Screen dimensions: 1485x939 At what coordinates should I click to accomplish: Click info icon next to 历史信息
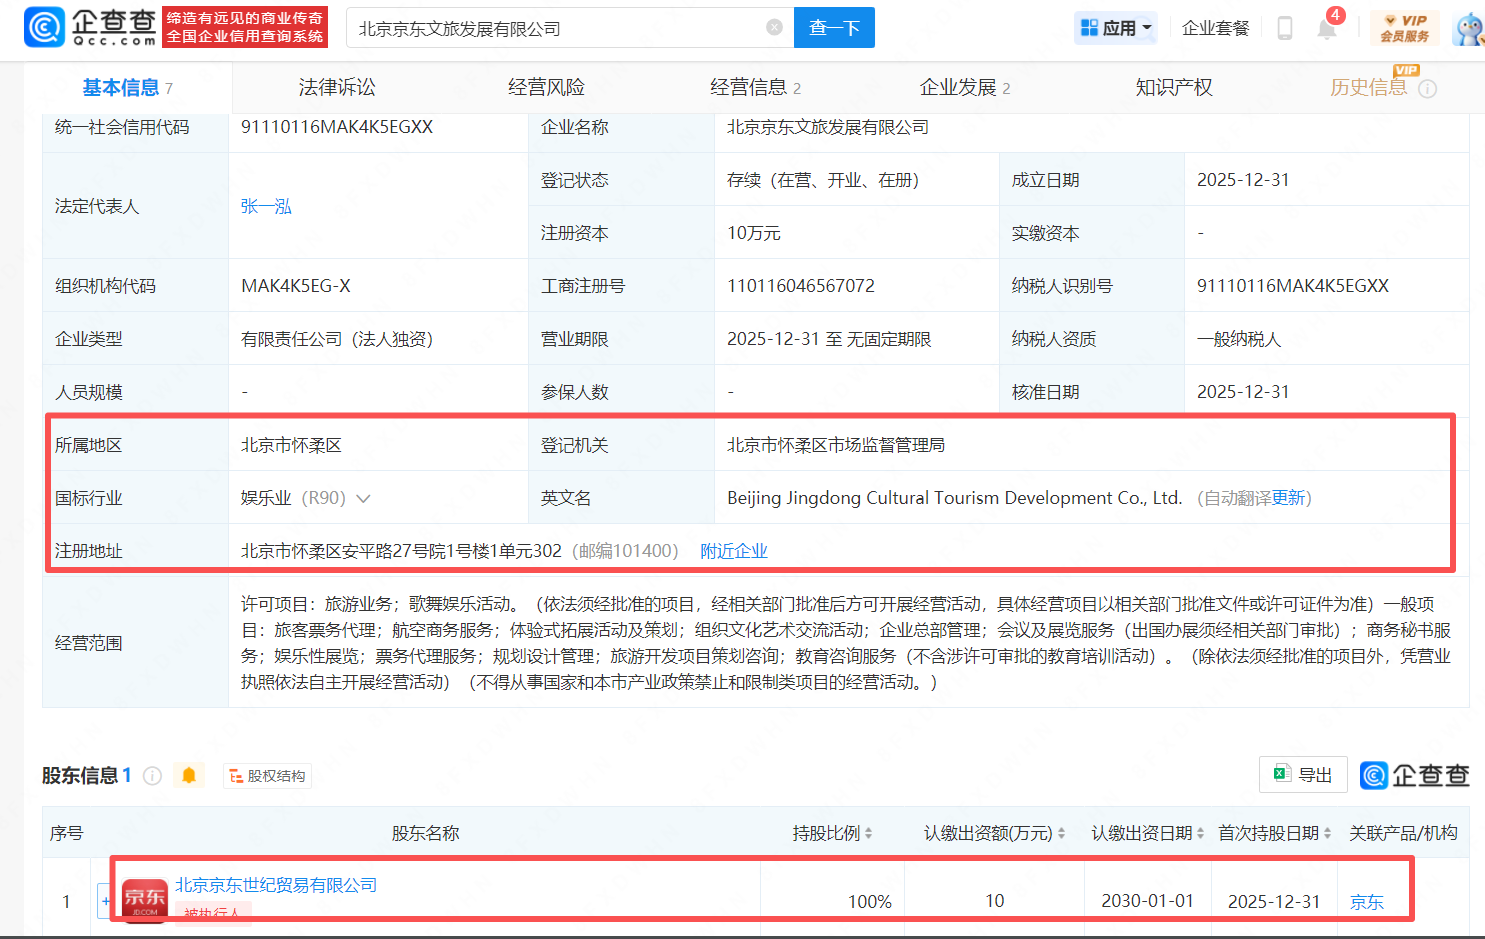click(1428, 89)
